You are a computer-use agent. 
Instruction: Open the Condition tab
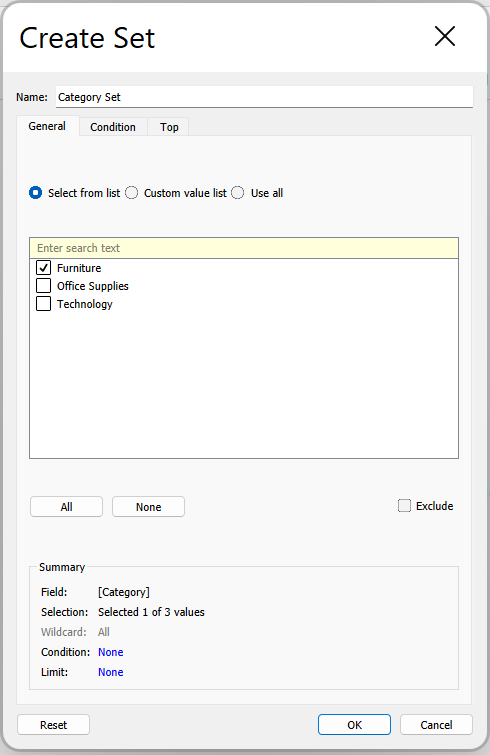113,127
